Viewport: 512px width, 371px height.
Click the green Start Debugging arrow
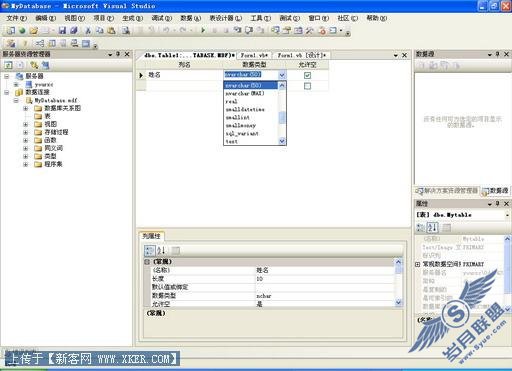203,31
